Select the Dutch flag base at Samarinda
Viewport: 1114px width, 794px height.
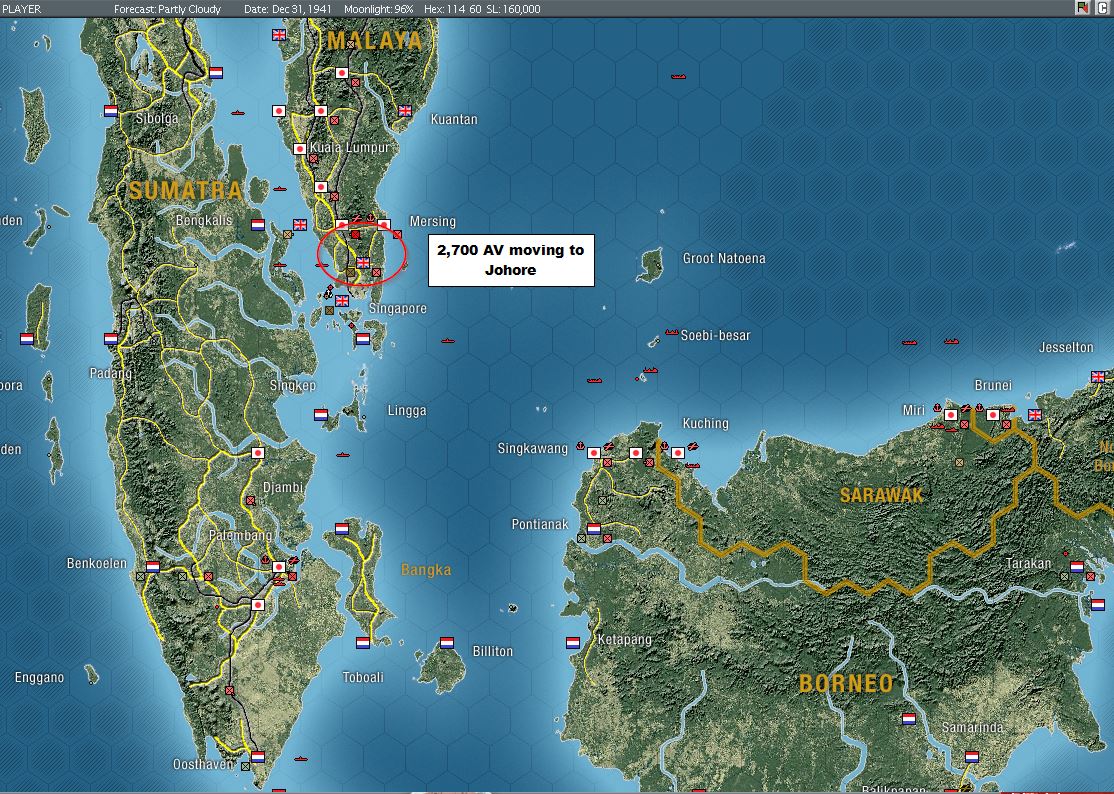point(972,757)
